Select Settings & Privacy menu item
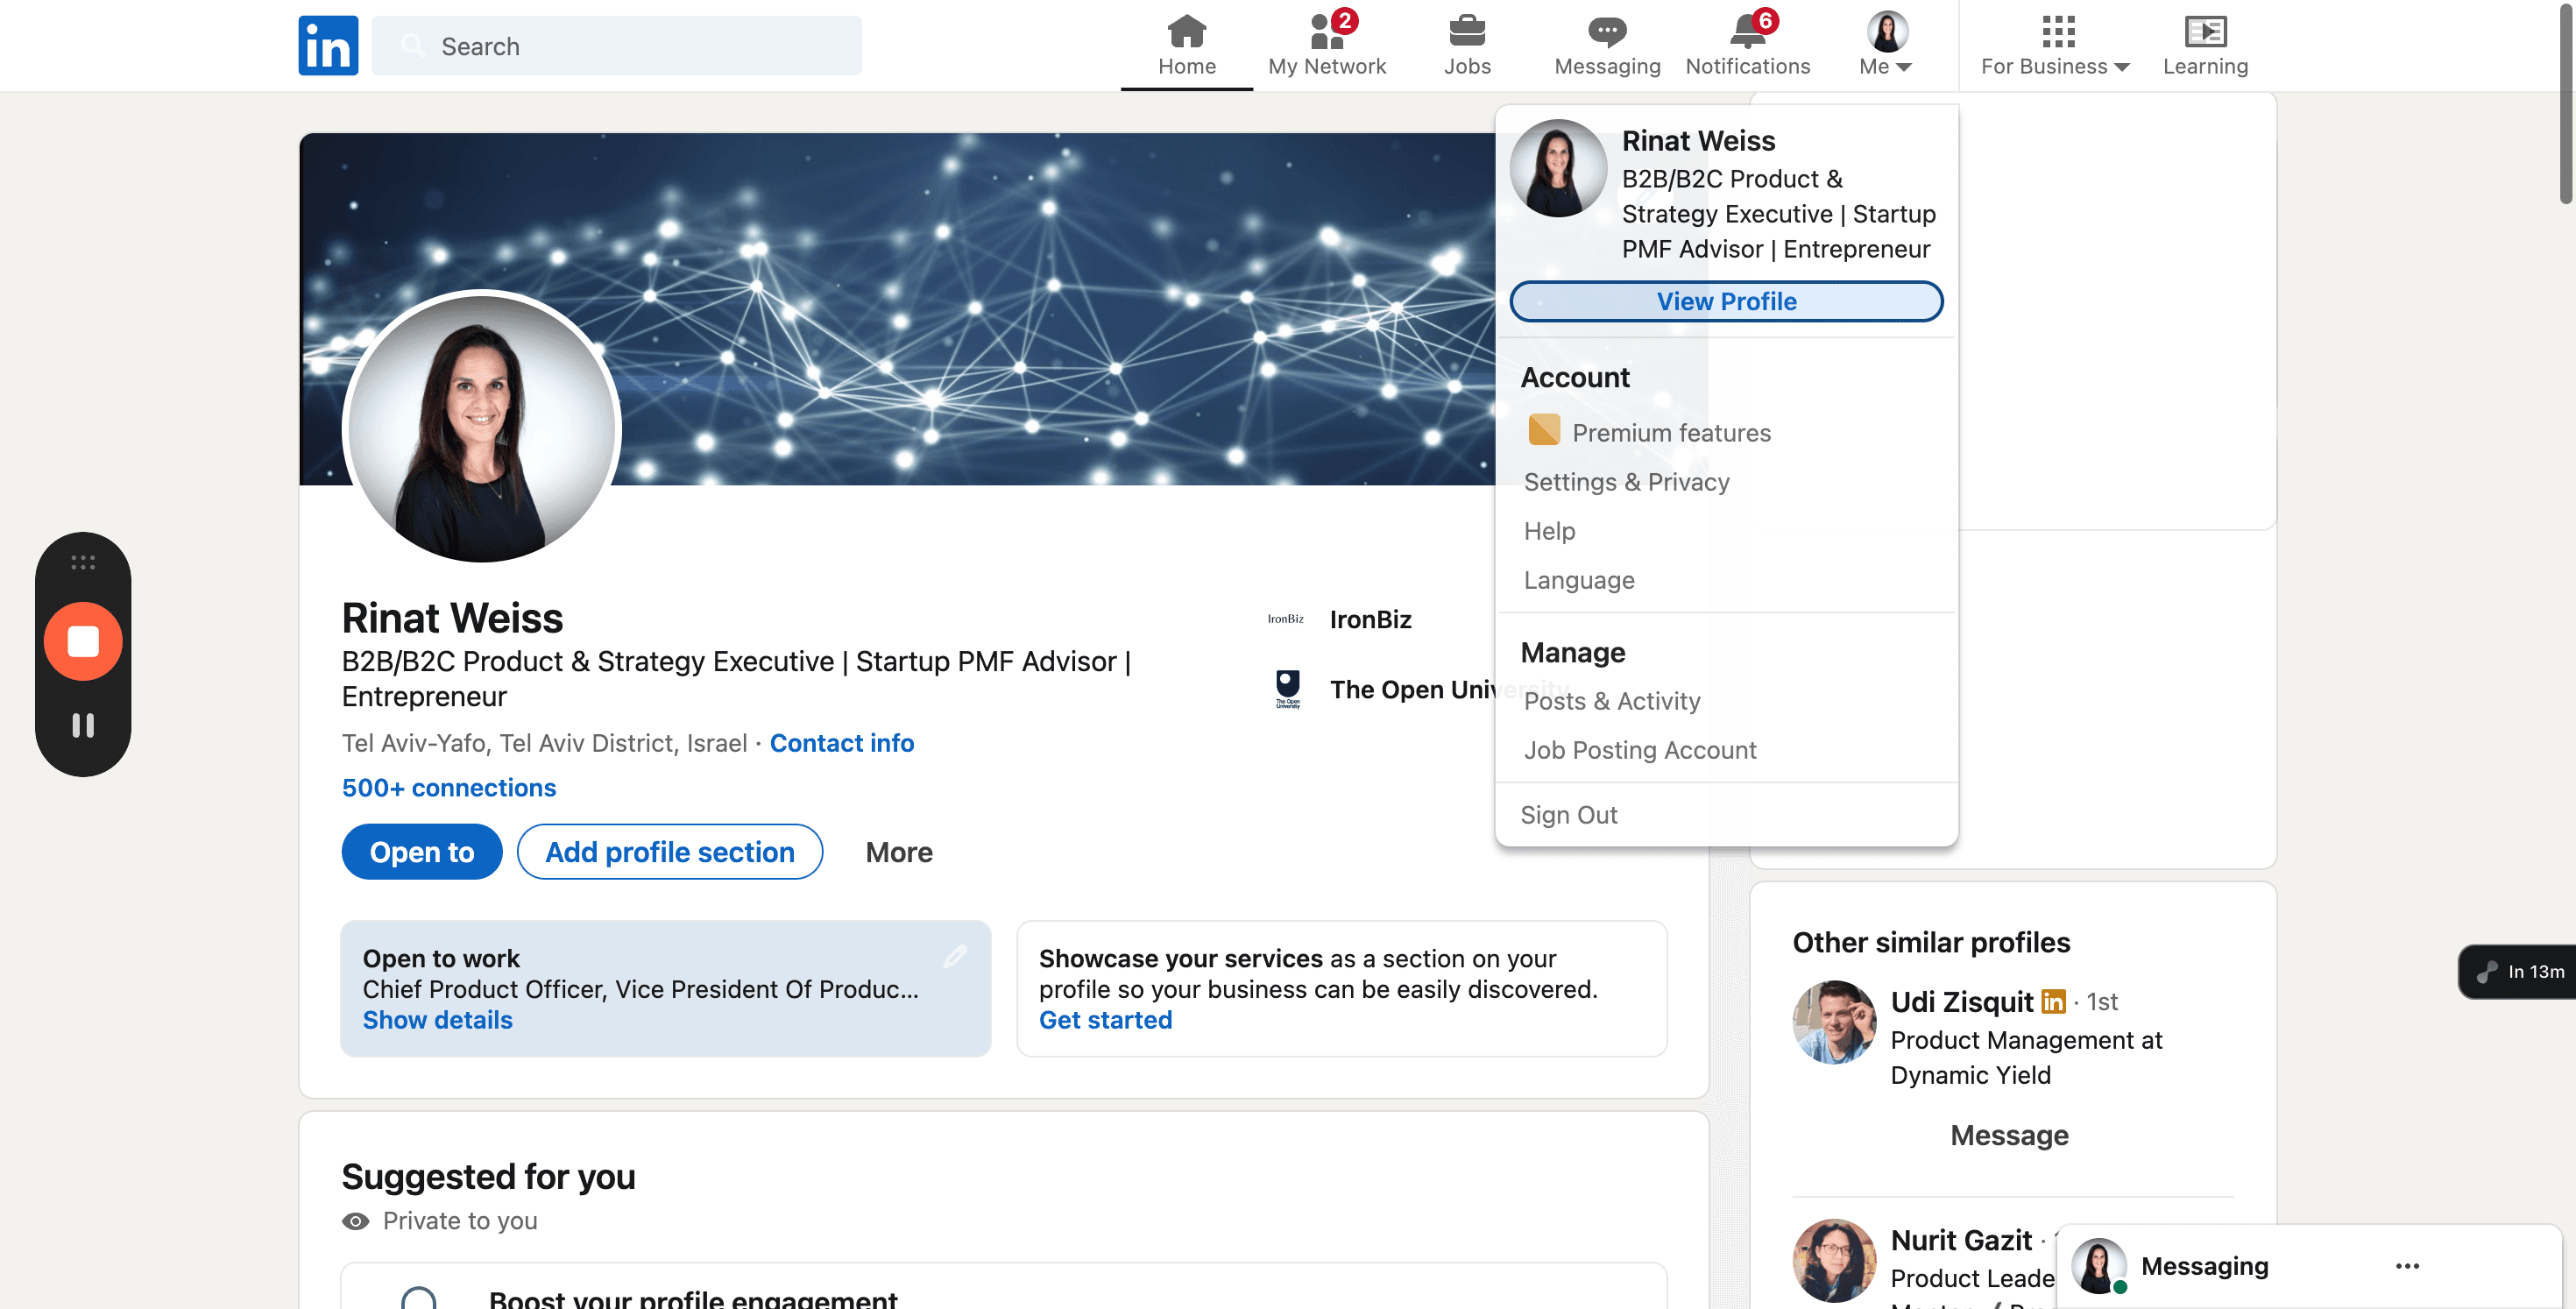 click(1627, 482)
